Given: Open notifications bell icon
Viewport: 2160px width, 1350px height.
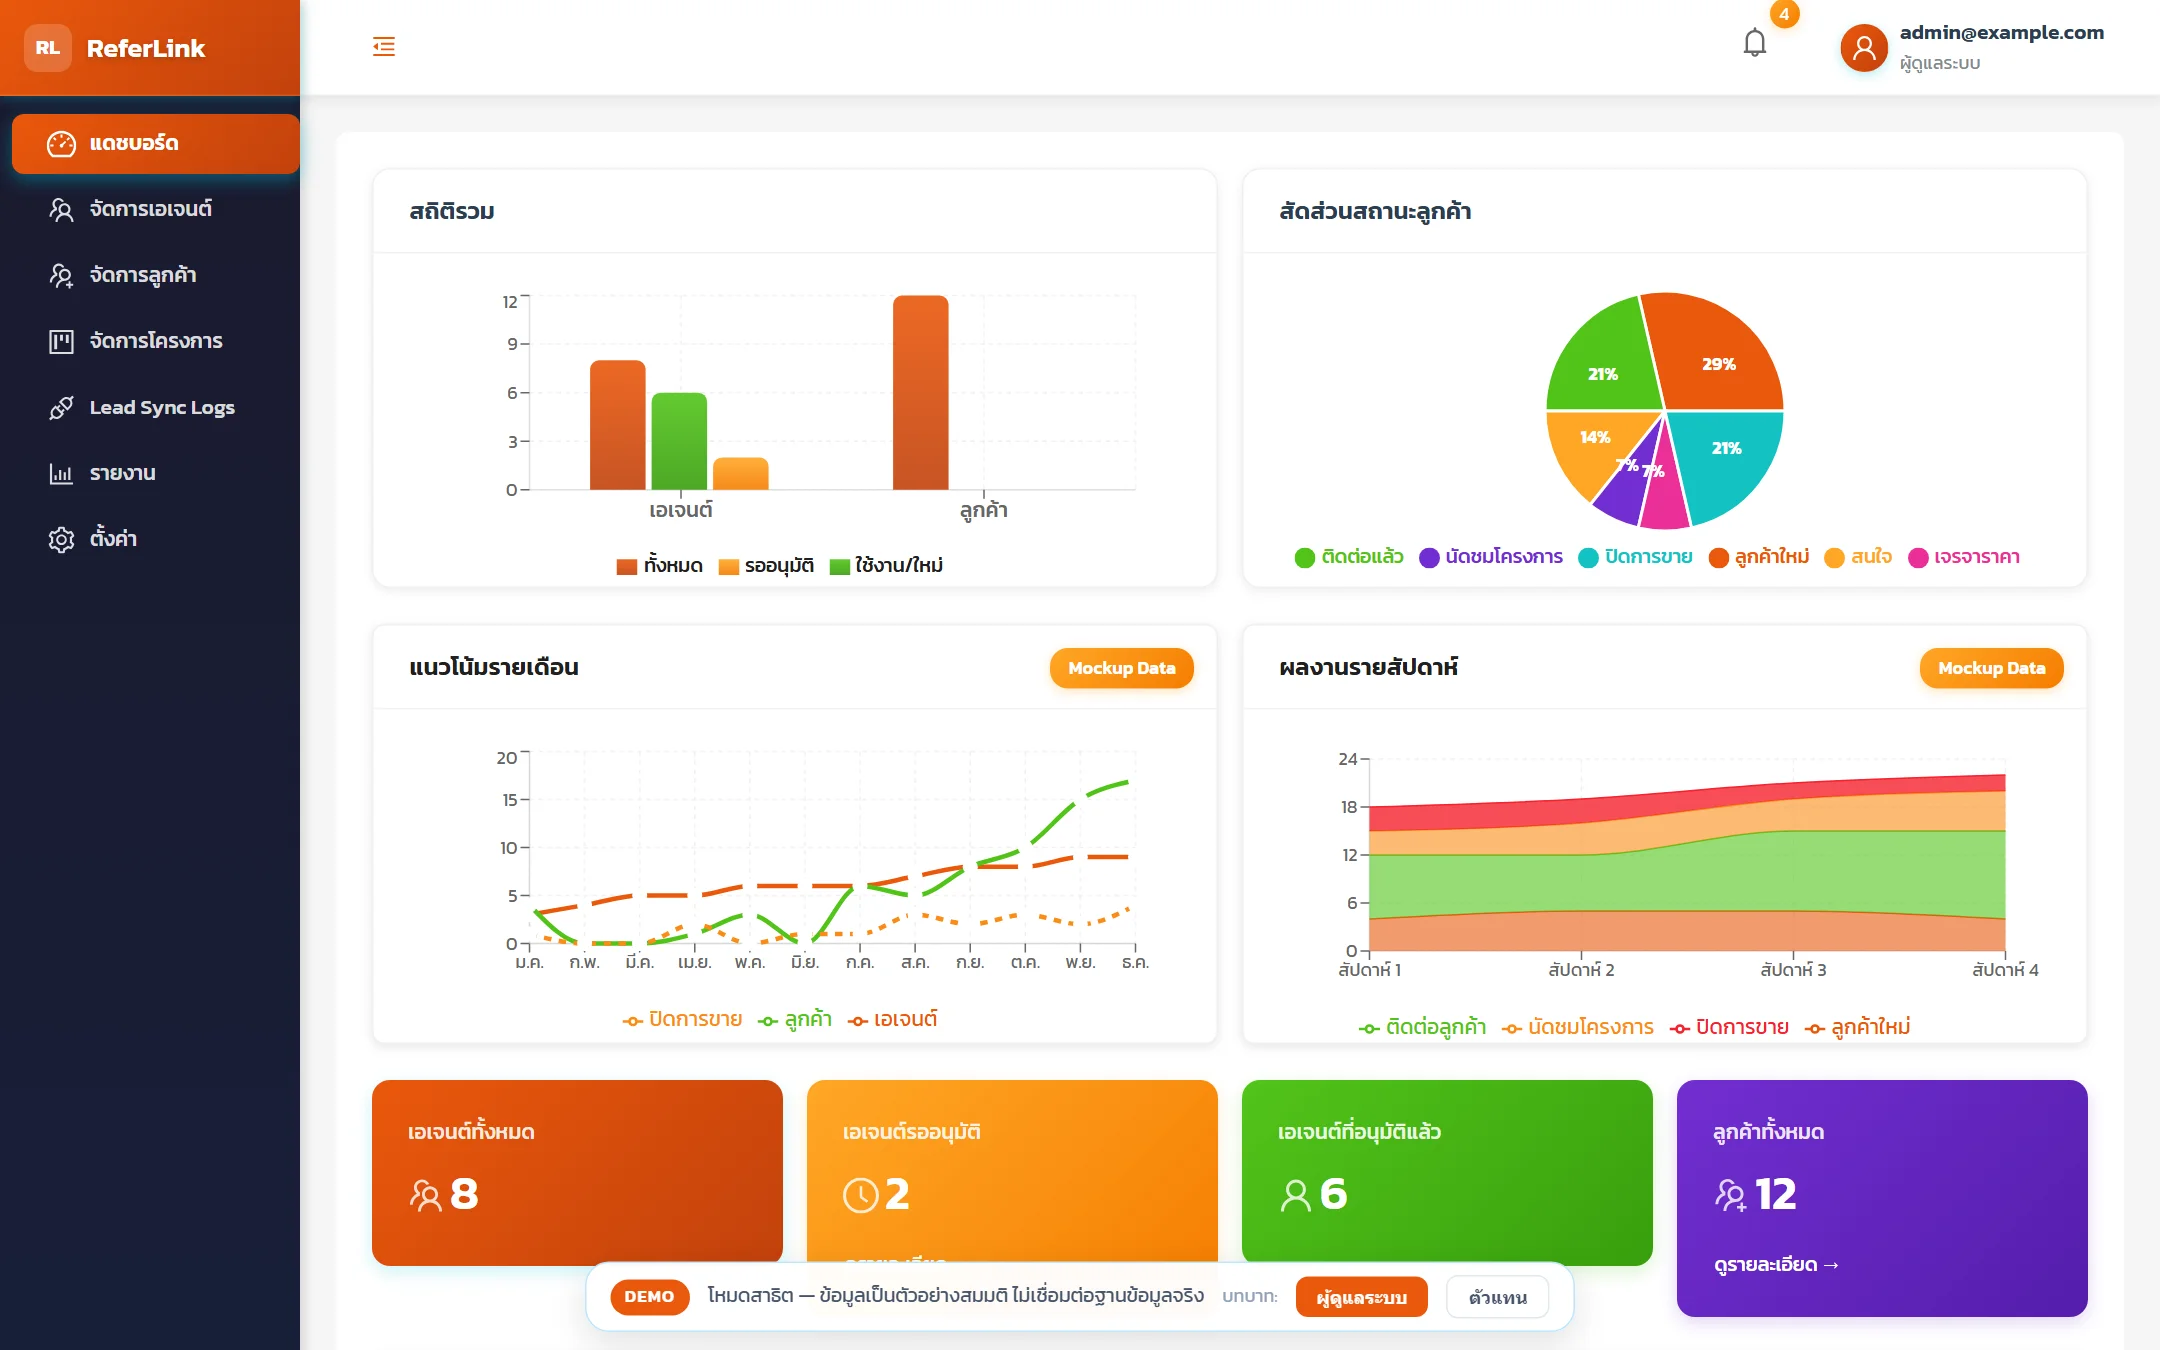Looking at the screenshot, I should tap(1755, 43).
